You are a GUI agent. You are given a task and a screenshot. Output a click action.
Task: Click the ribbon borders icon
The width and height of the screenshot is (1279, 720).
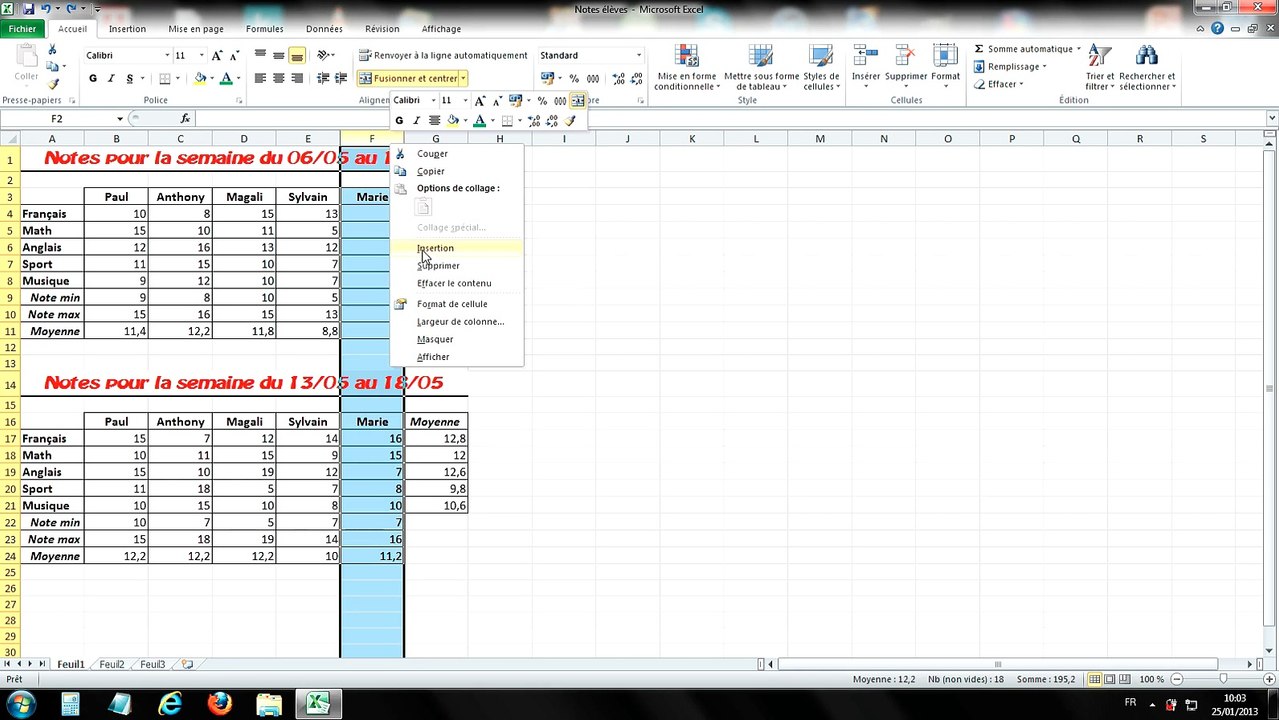tap(164, 78)
